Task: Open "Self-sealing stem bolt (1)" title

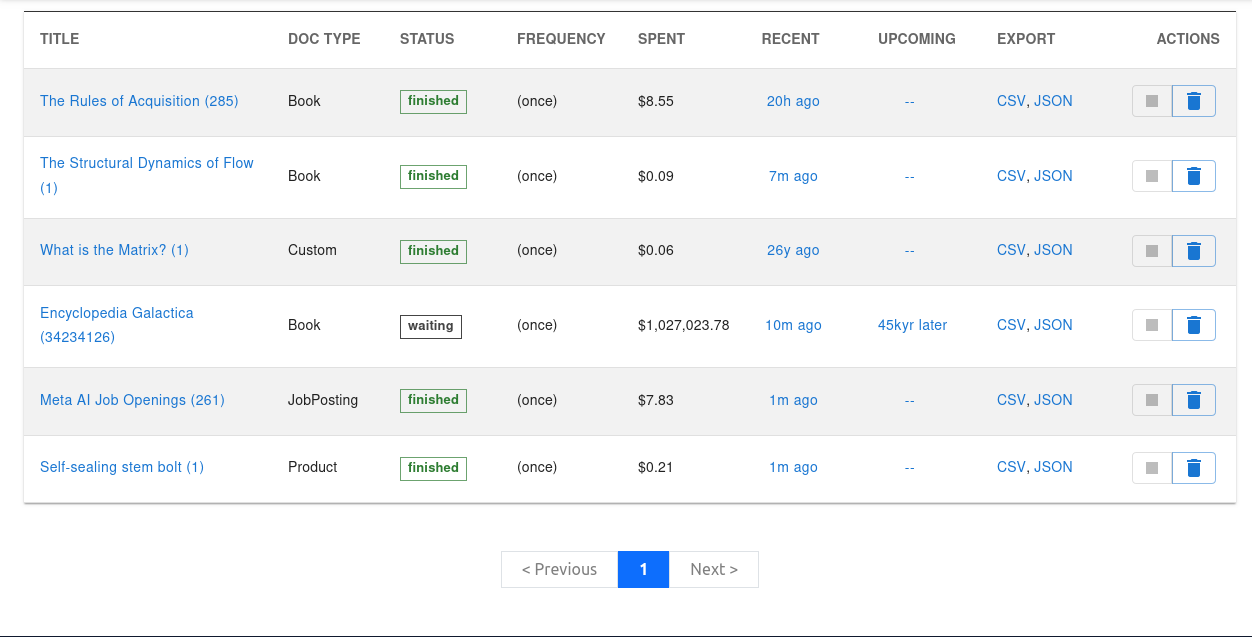Action: tap(122, 467)
